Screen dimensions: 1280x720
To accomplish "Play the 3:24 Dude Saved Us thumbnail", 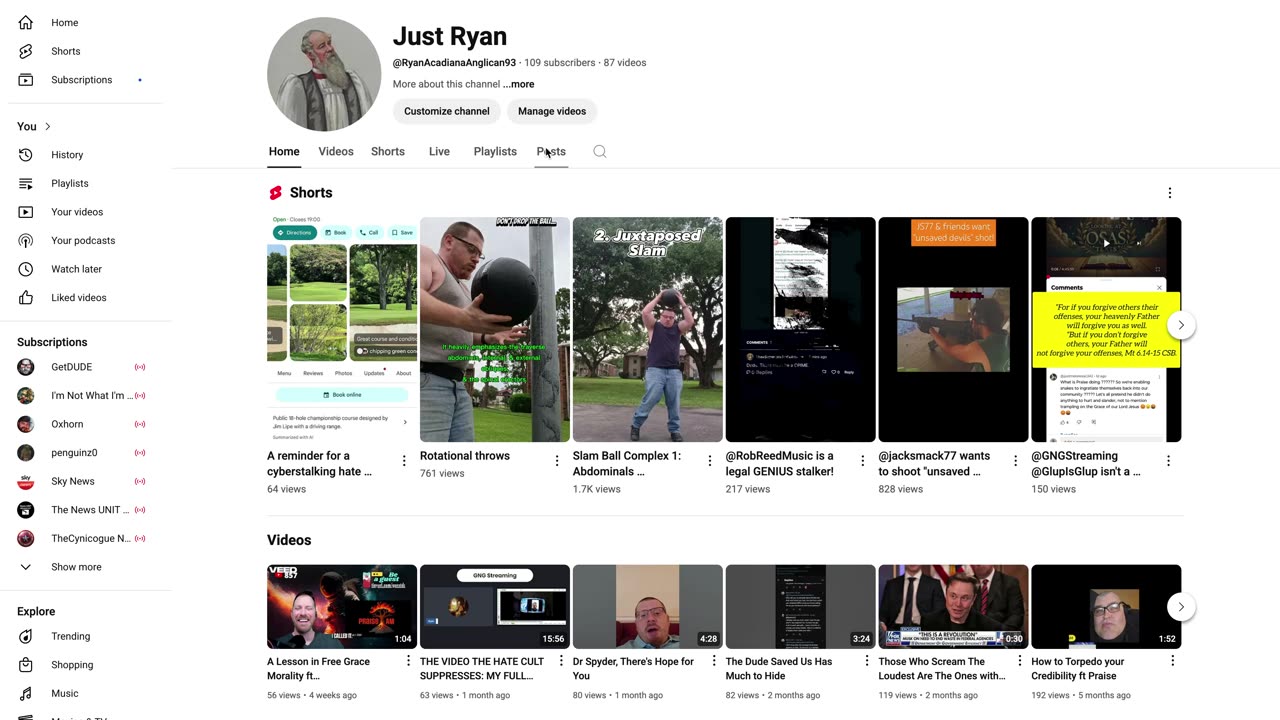I will [801, 607].
